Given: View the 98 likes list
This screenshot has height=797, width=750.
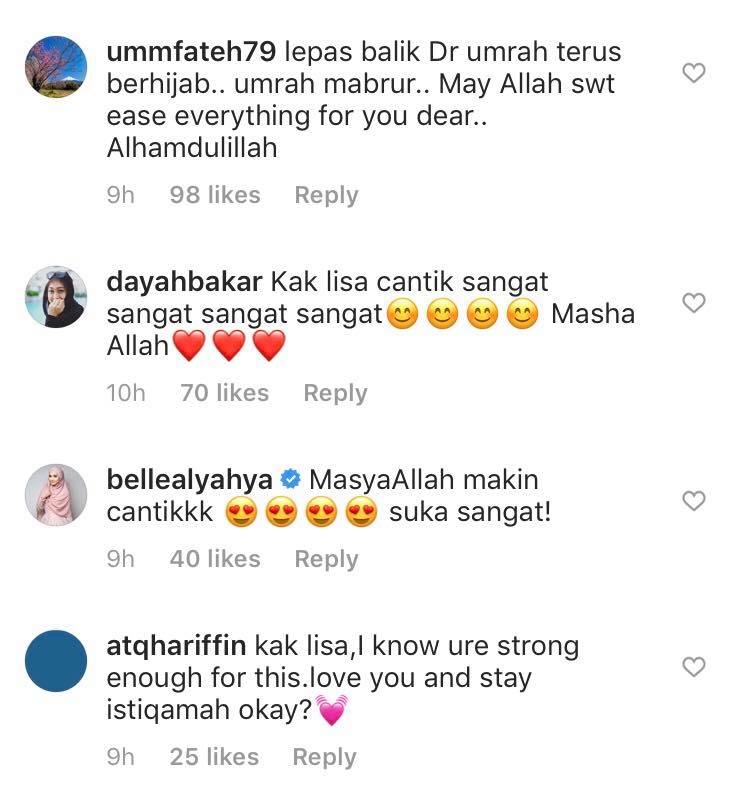Looking at the screenshot, I should click(215, 195).
